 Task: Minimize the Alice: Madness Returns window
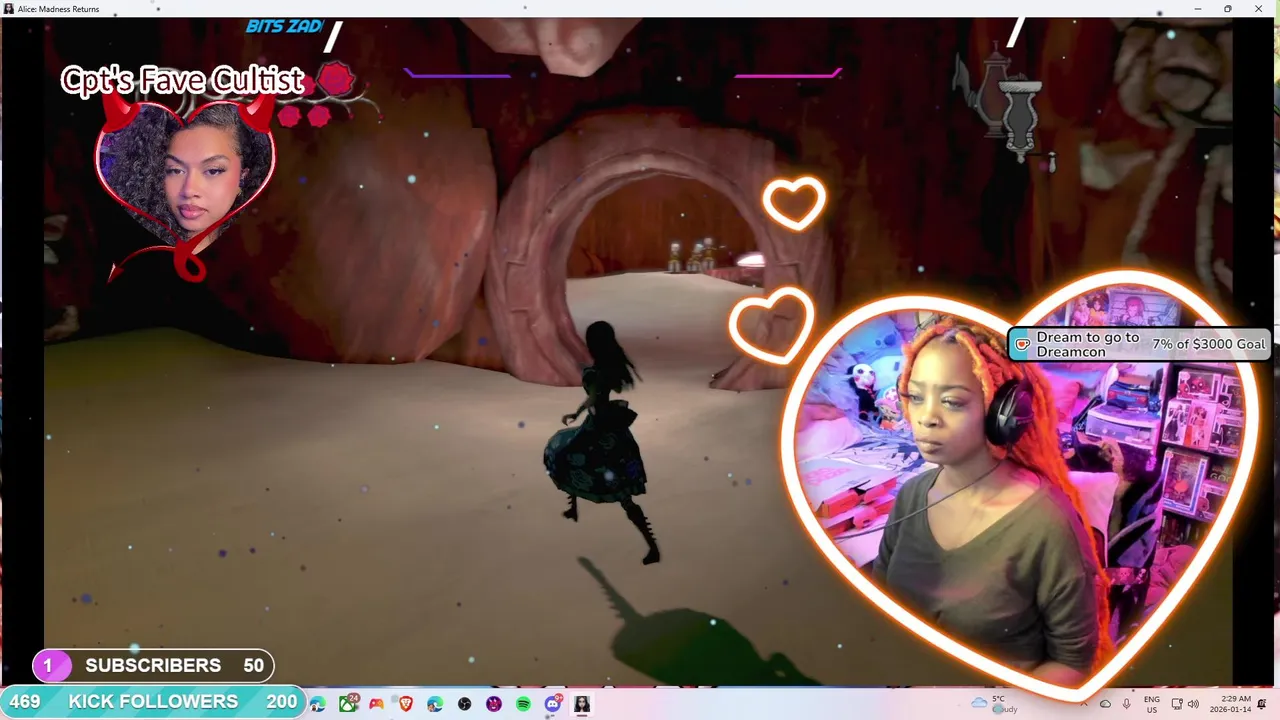[x=1198, y=9]
